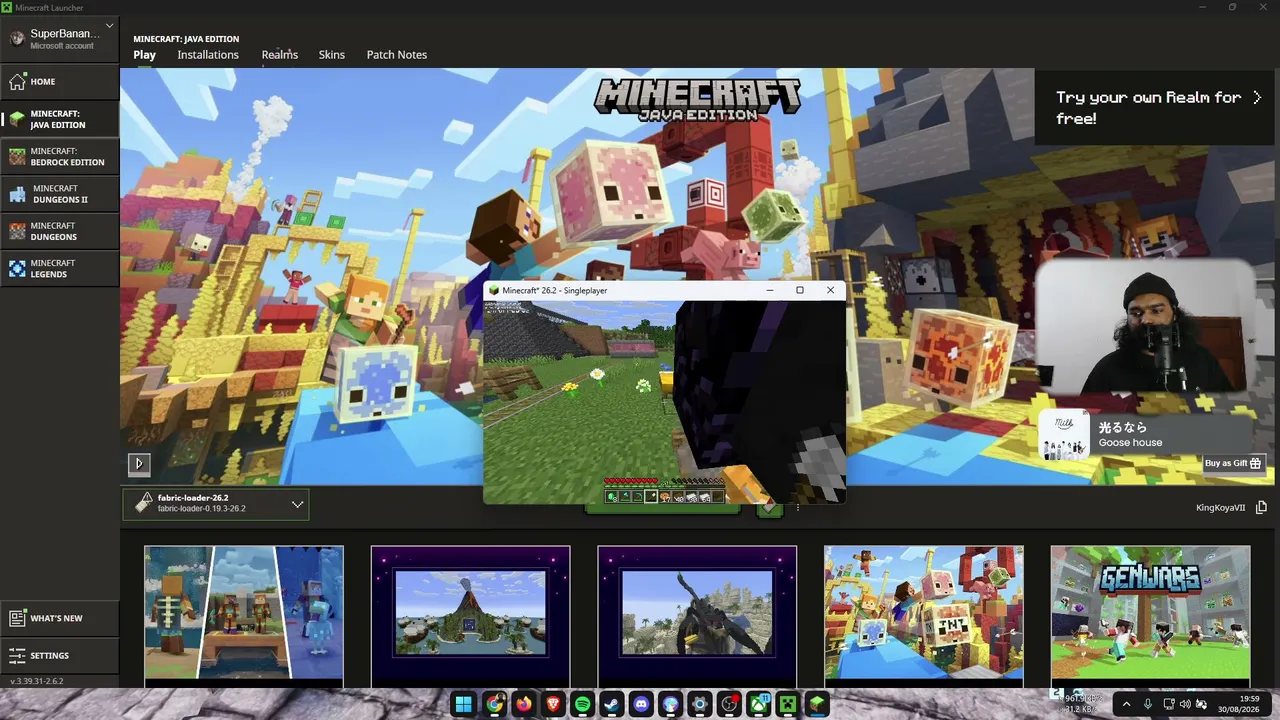This screenshot has width=1280, height=720.
Task: Switch to the Play tab
Action: coord(145,55)
